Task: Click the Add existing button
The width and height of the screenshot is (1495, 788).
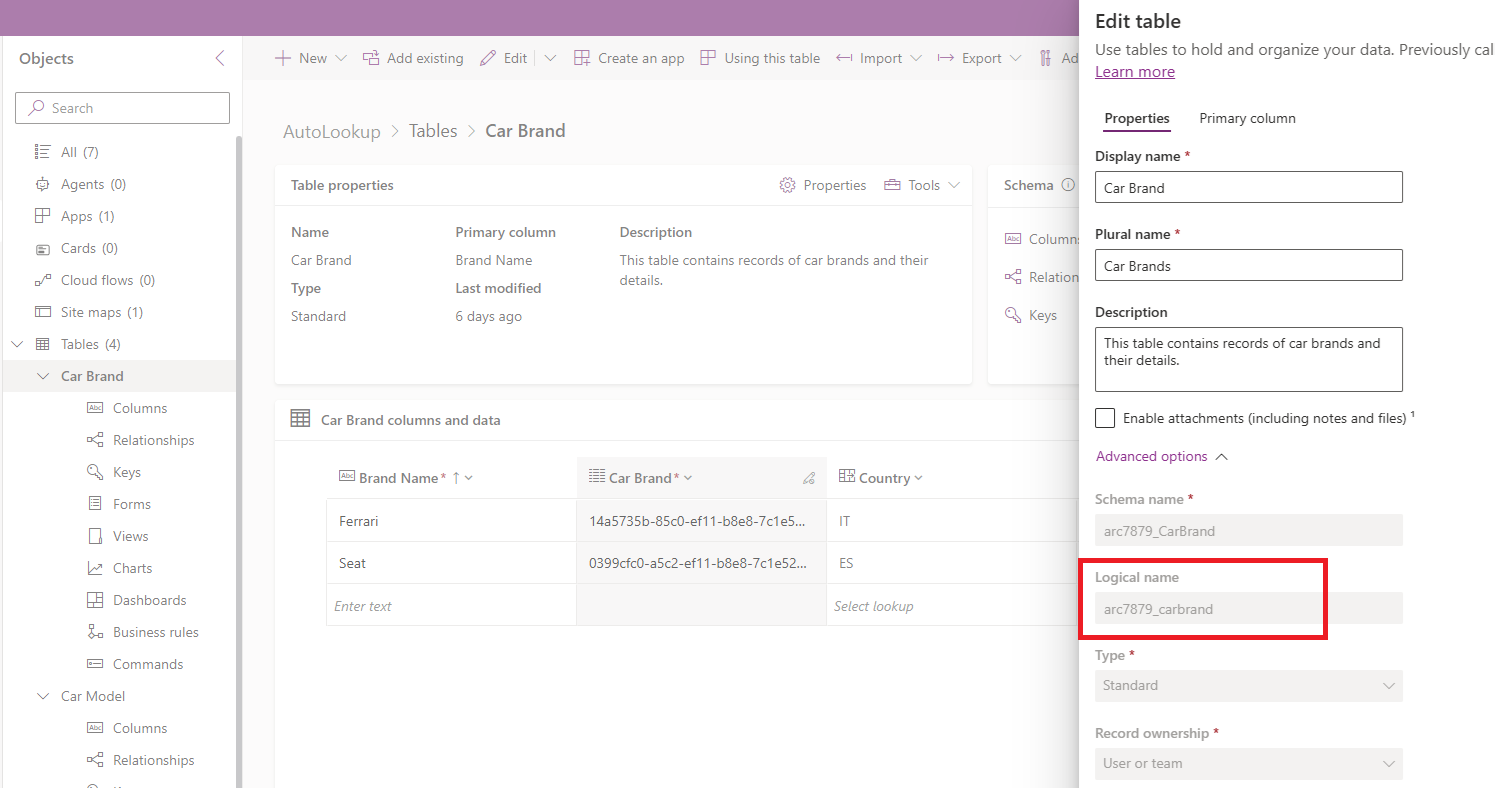Action: pos(413,57)
